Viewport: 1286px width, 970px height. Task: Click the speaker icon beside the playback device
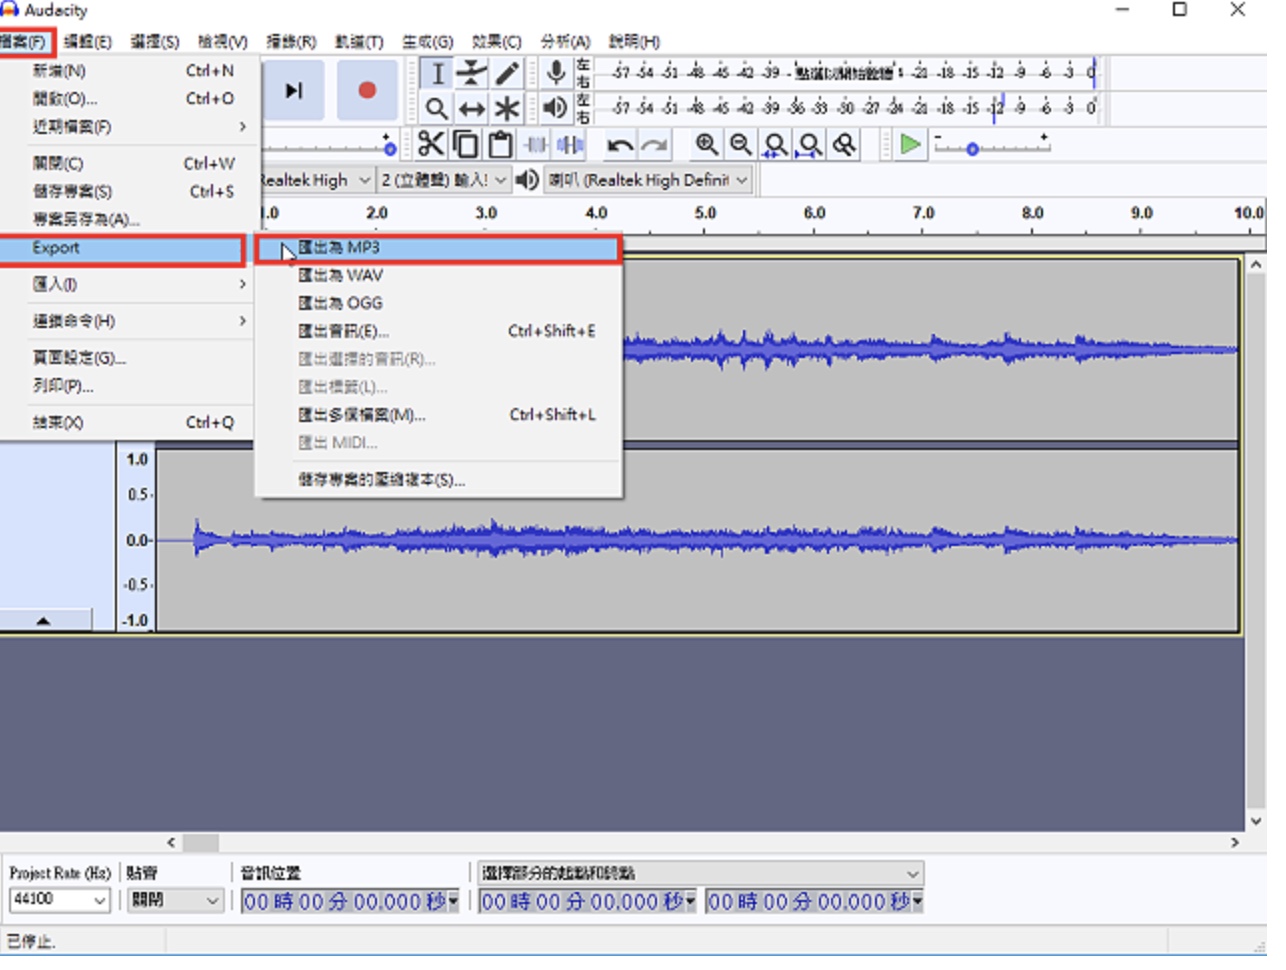pyautogui.click(x=527, y=180)
